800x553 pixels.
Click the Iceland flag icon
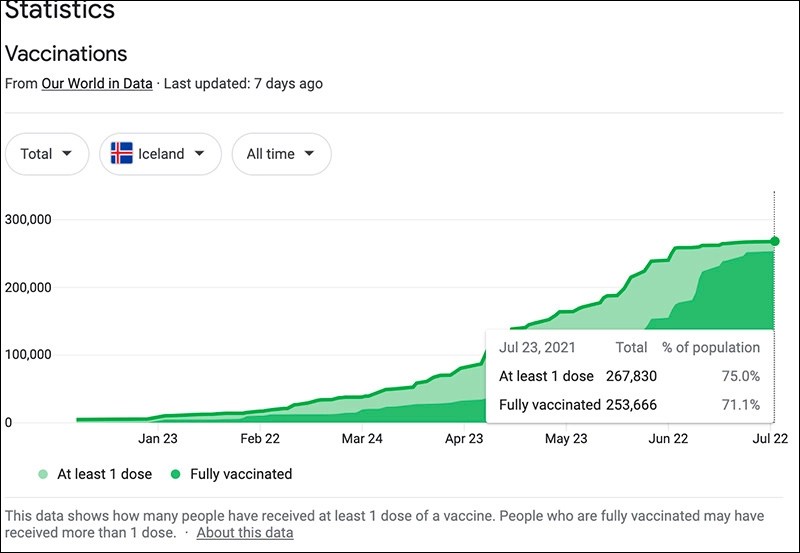click(x=122, y=154)
